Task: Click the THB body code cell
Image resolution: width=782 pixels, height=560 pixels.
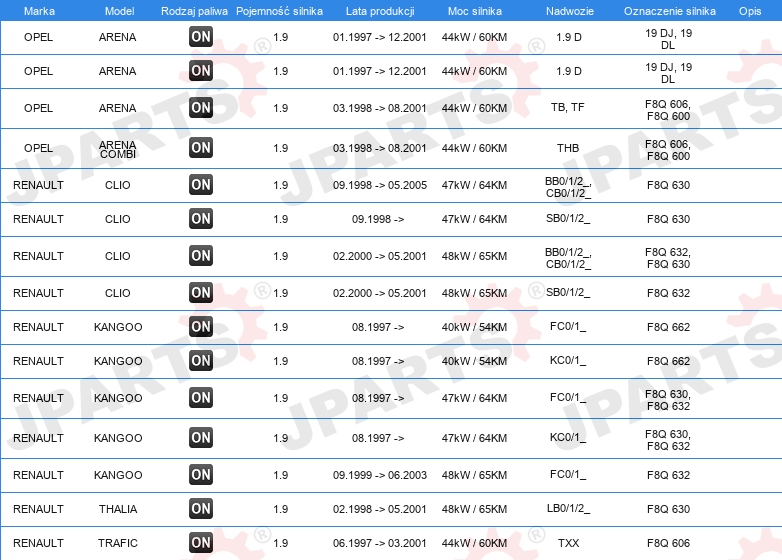Action: [x=568, y=148]
